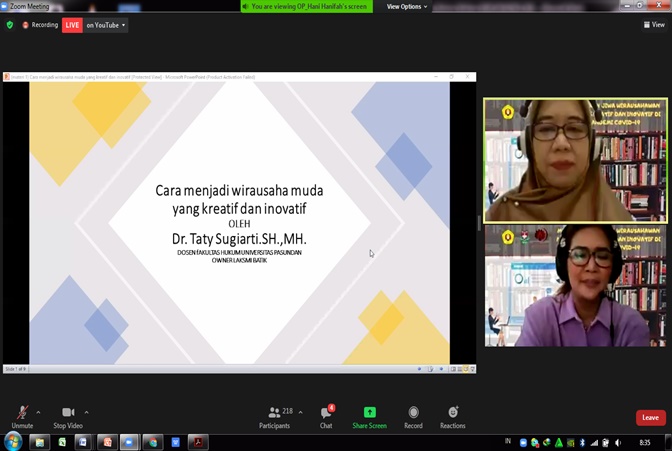Select the top participant video thumbnail
This screenshot has width=672, height=451.
575,160
